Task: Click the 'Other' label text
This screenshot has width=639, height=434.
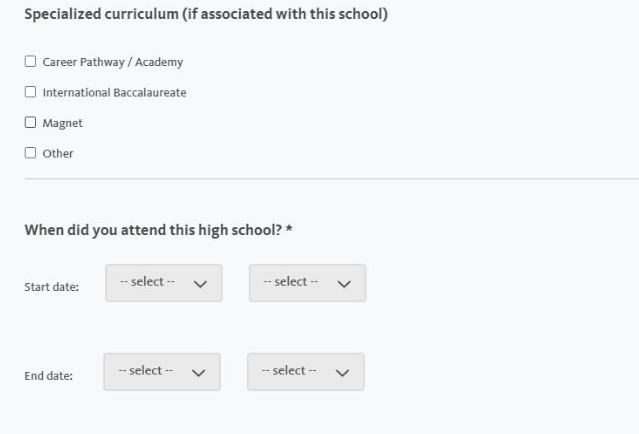Action: click(58, 153)
